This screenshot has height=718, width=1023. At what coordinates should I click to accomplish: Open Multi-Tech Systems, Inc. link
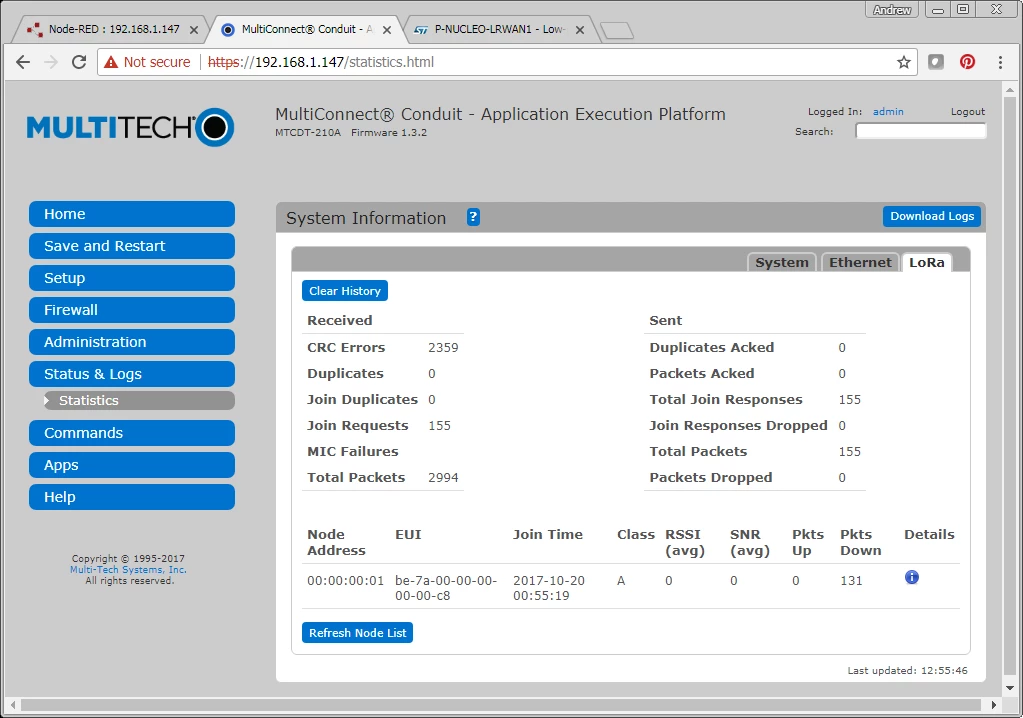tap(129, 569)
